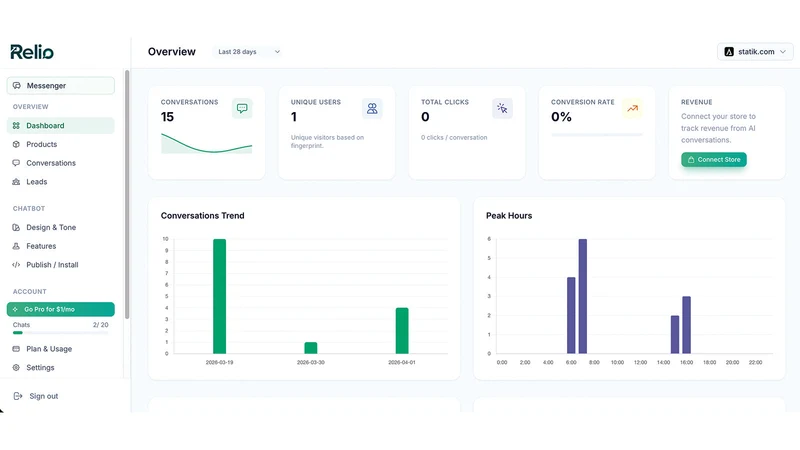The image size is (800, 450).
Task: Click the Settings gear icon
Action: click(16, 367)
